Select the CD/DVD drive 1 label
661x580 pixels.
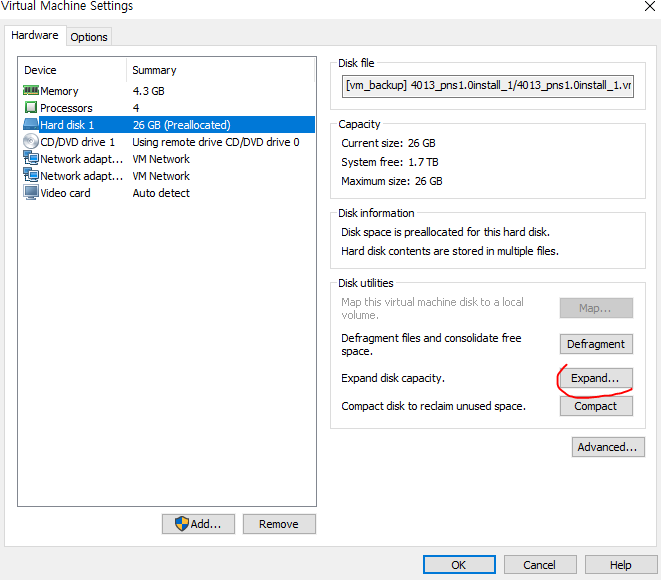pyautogui.click(x=78, y=142)
